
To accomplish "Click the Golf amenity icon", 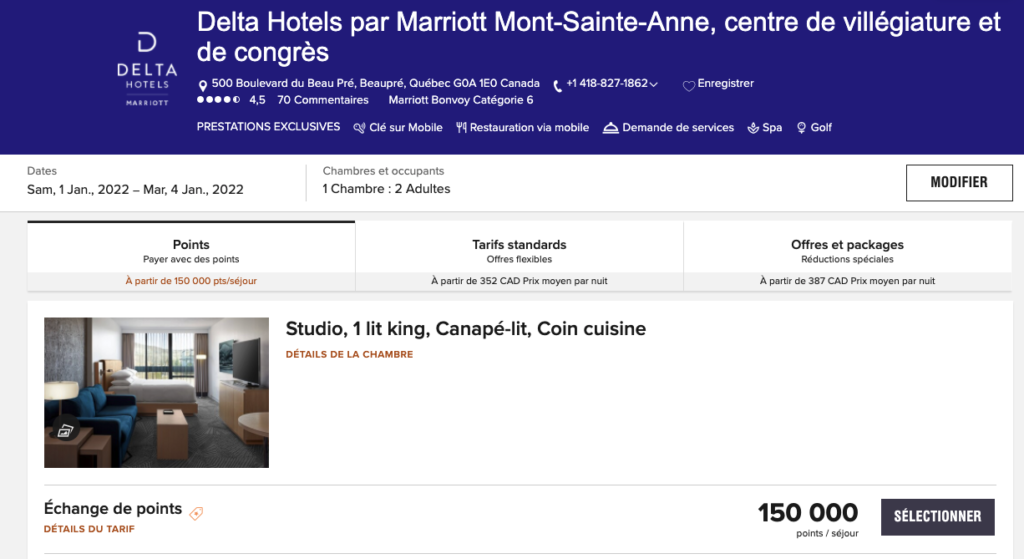I will (x=801, y=128).
